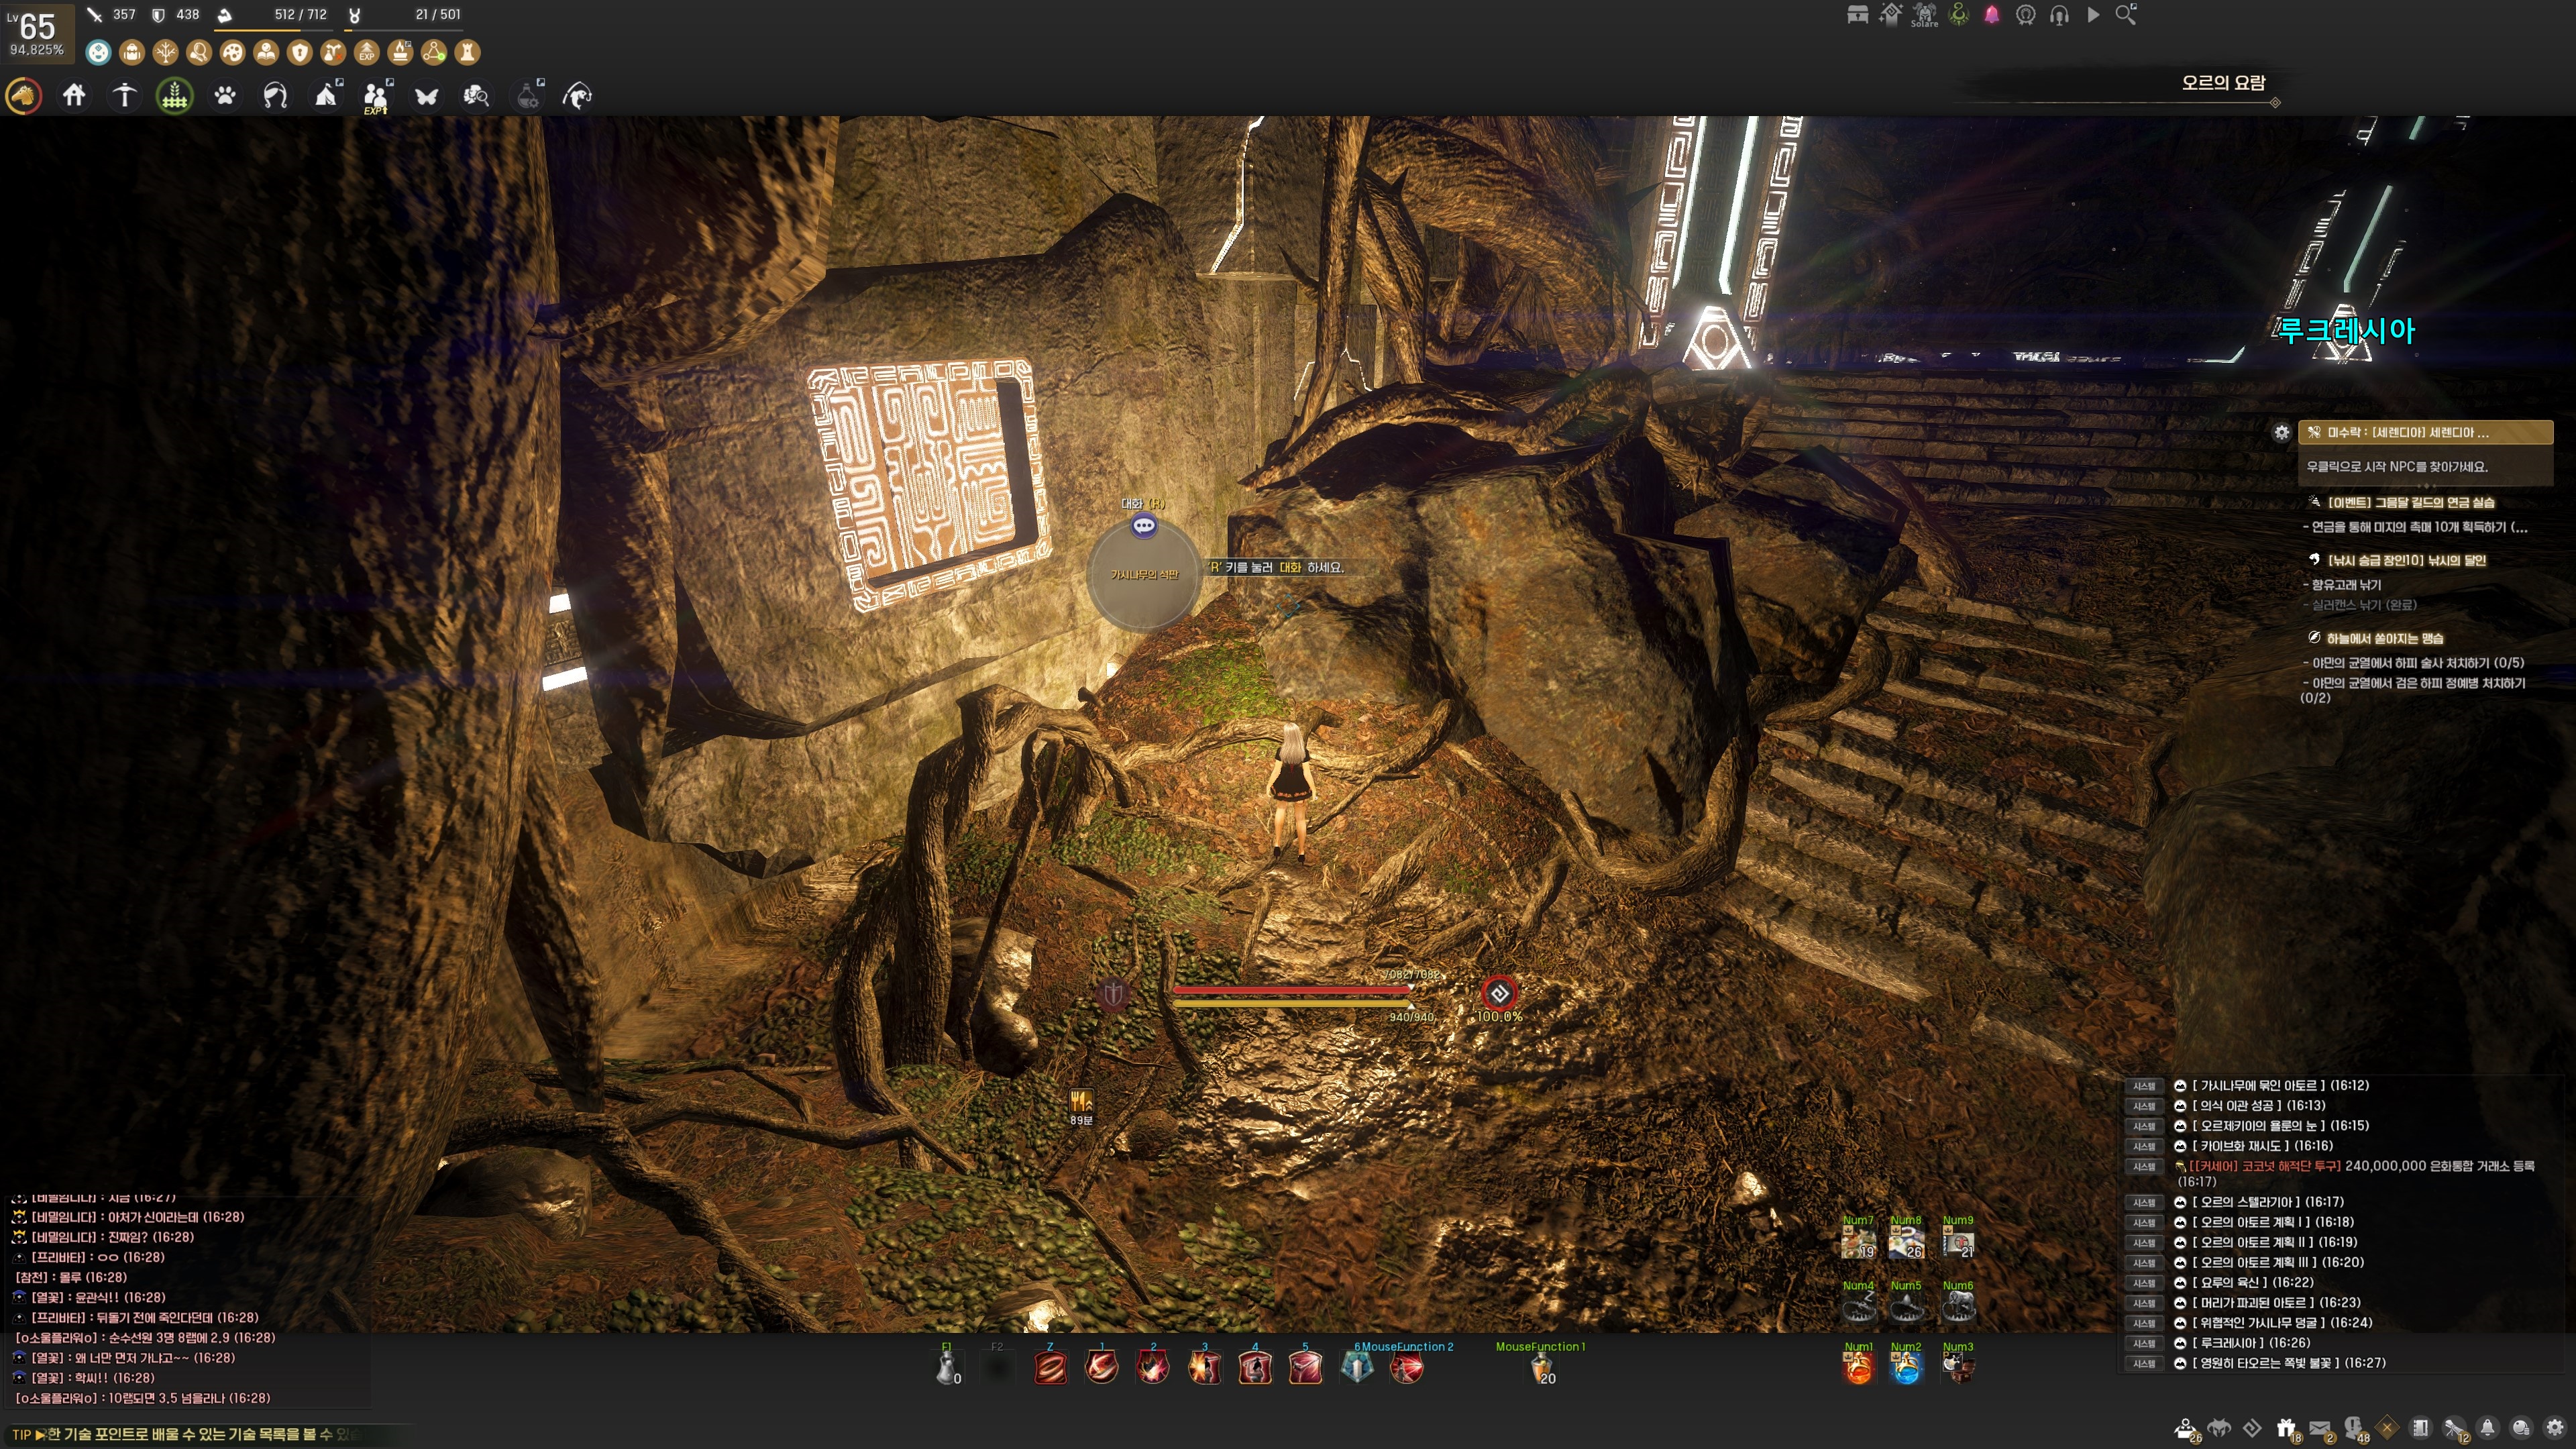
Task: Open game settings gear in bottom-right menu
Action: coord(2554,1428)
